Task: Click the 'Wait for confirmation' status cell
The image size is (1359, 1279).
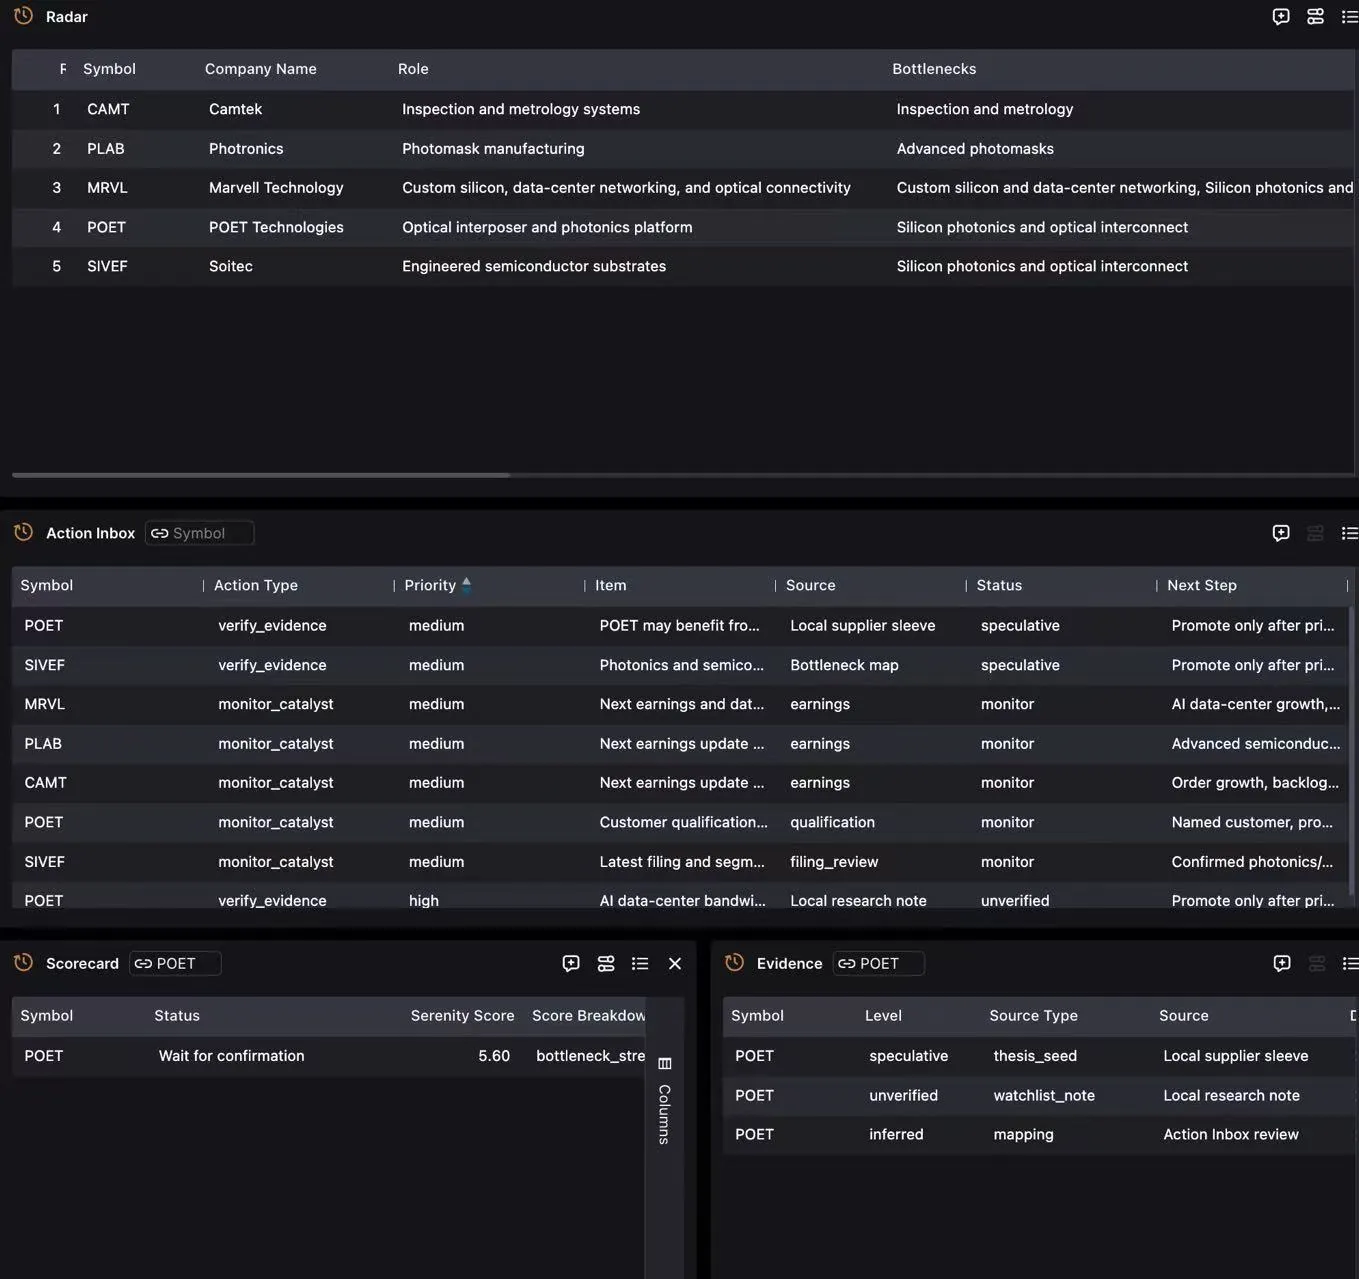Action: pyautogui.click(x=232, y=1055)
